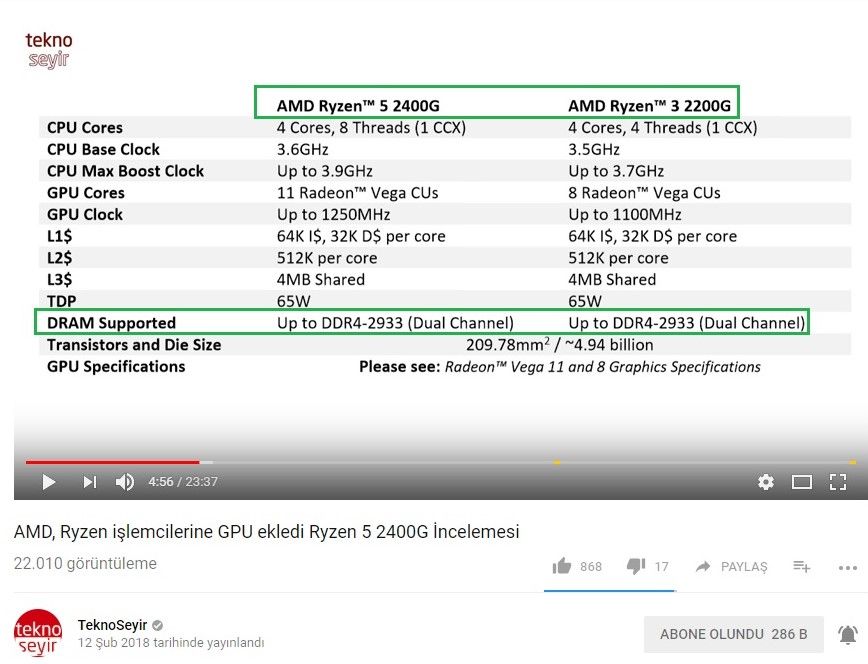Click the Up to 1250MHz GPU clock value
Screen dimensions: 868x664
(333, 214)
